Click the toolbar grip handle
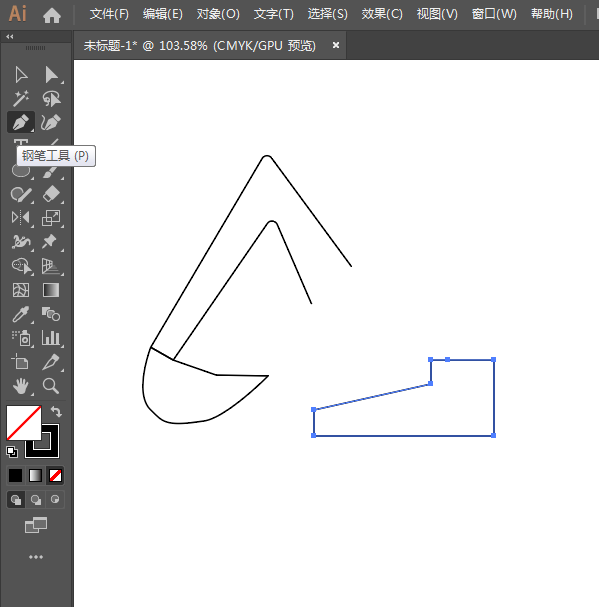Image resolution: width=599 pixels, height=607 pixels. point(35,48)
